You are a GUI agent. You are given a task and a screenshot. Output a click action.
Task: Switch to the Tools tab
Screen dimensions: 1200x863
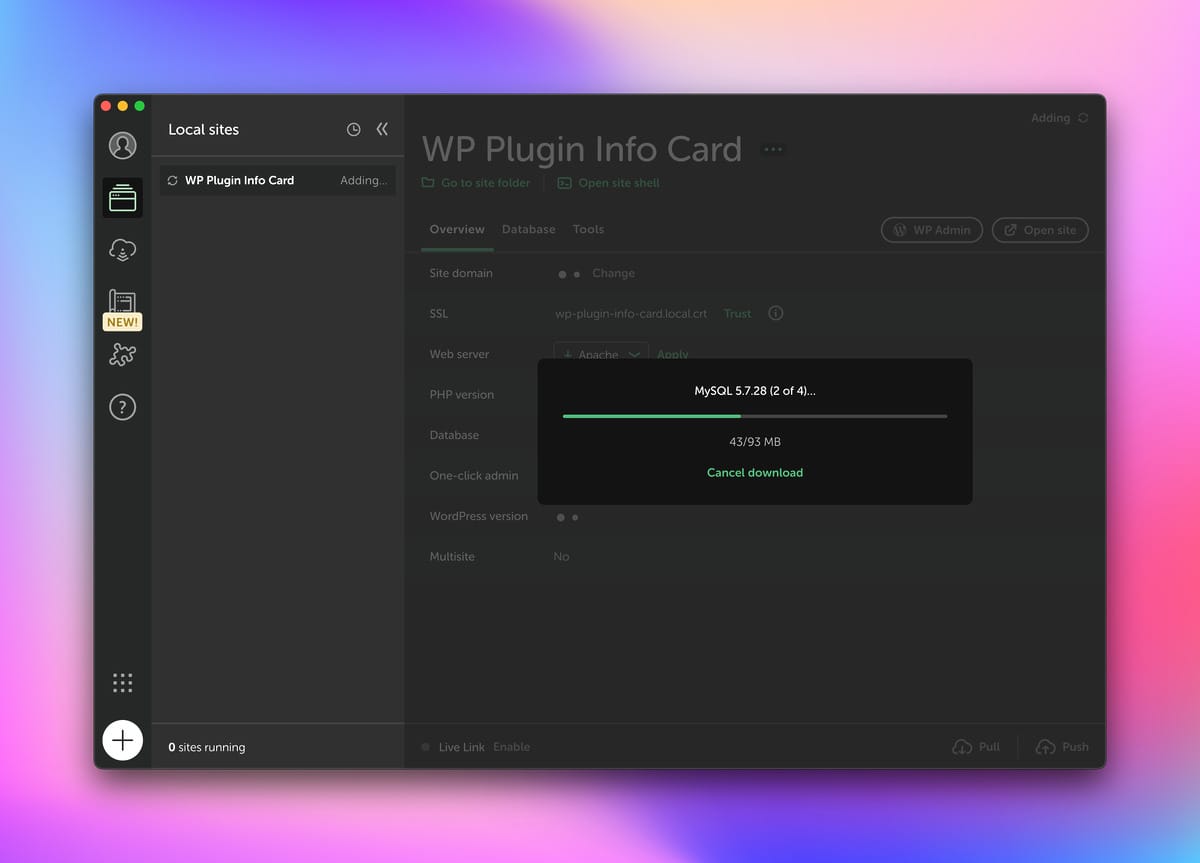click(x=588, y=230)
